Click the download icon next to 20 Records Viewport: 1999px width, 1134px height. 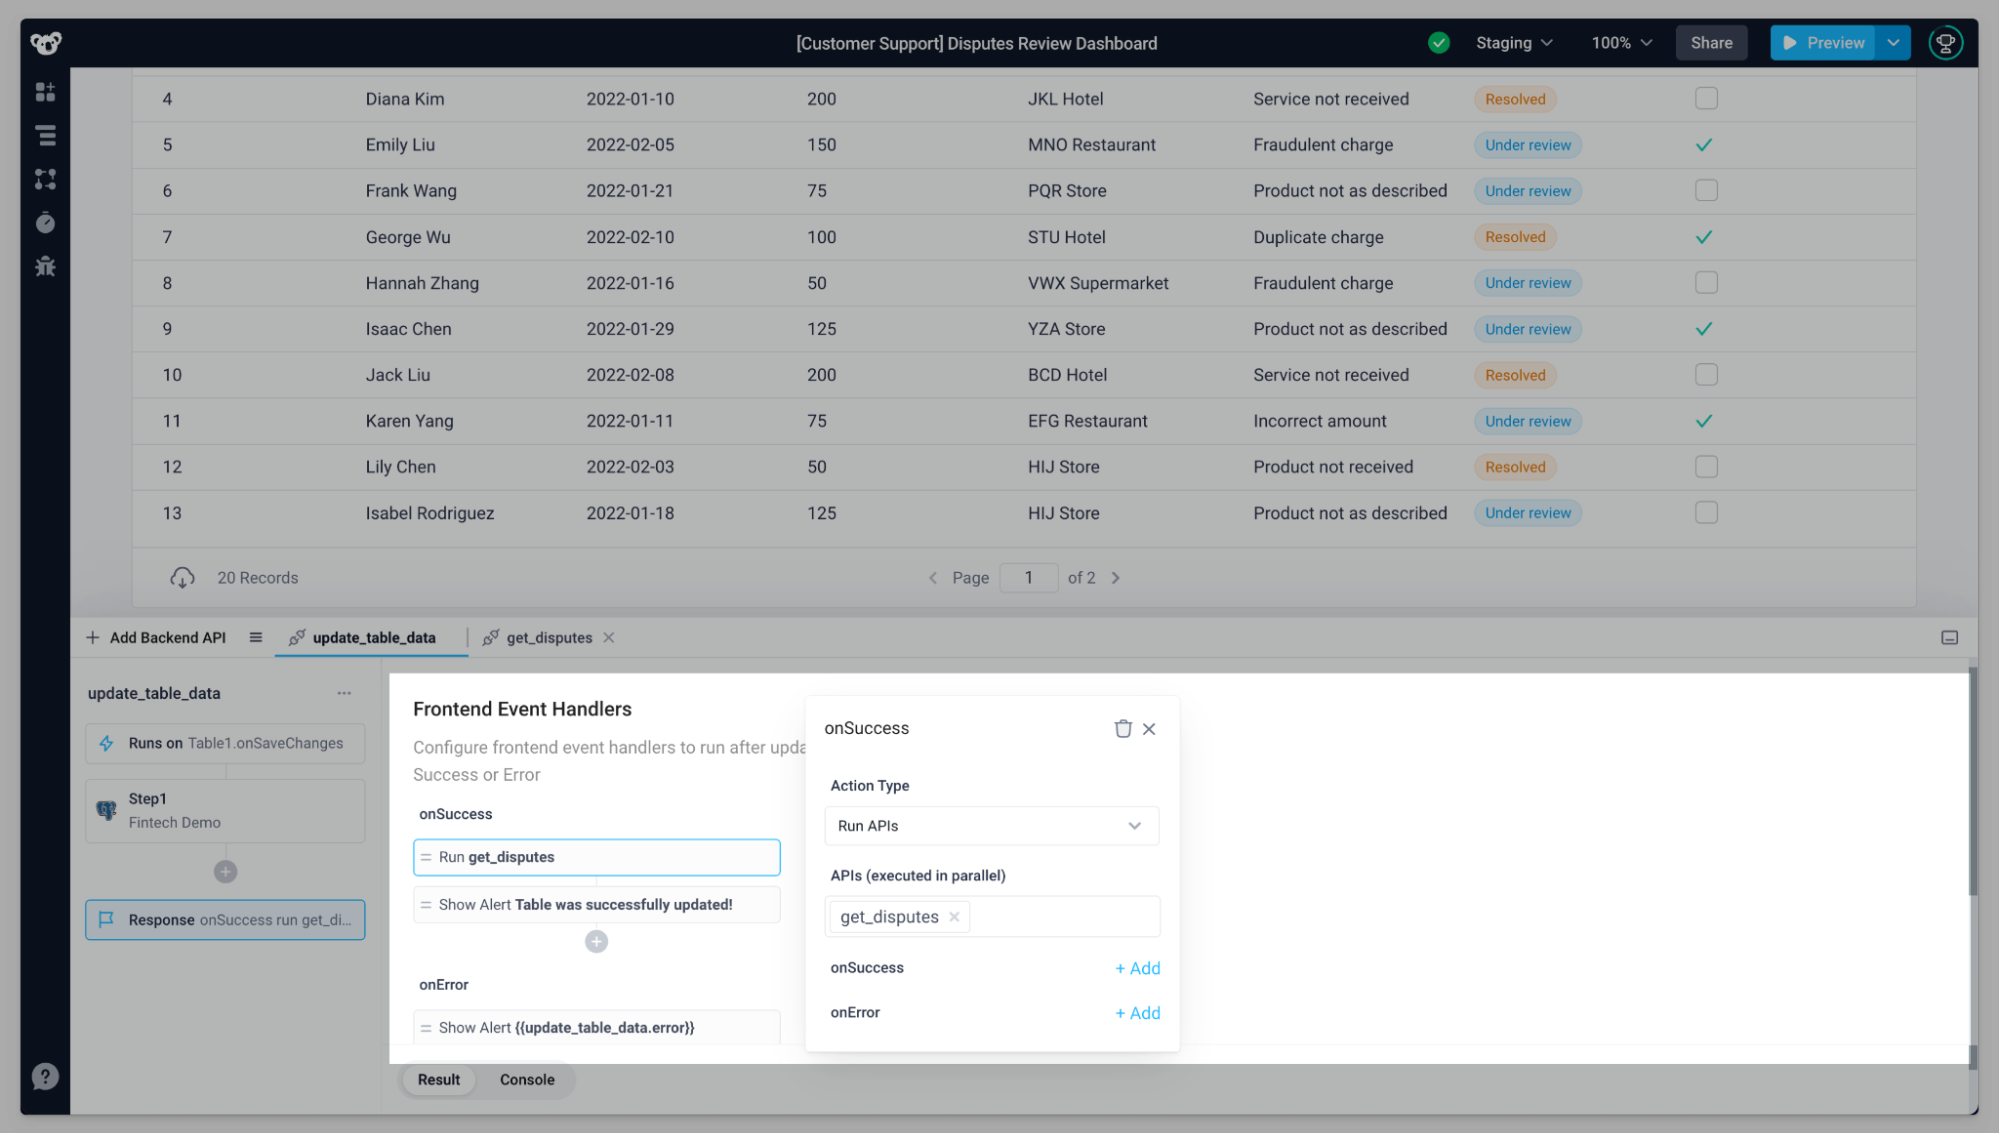coord(182,577)
